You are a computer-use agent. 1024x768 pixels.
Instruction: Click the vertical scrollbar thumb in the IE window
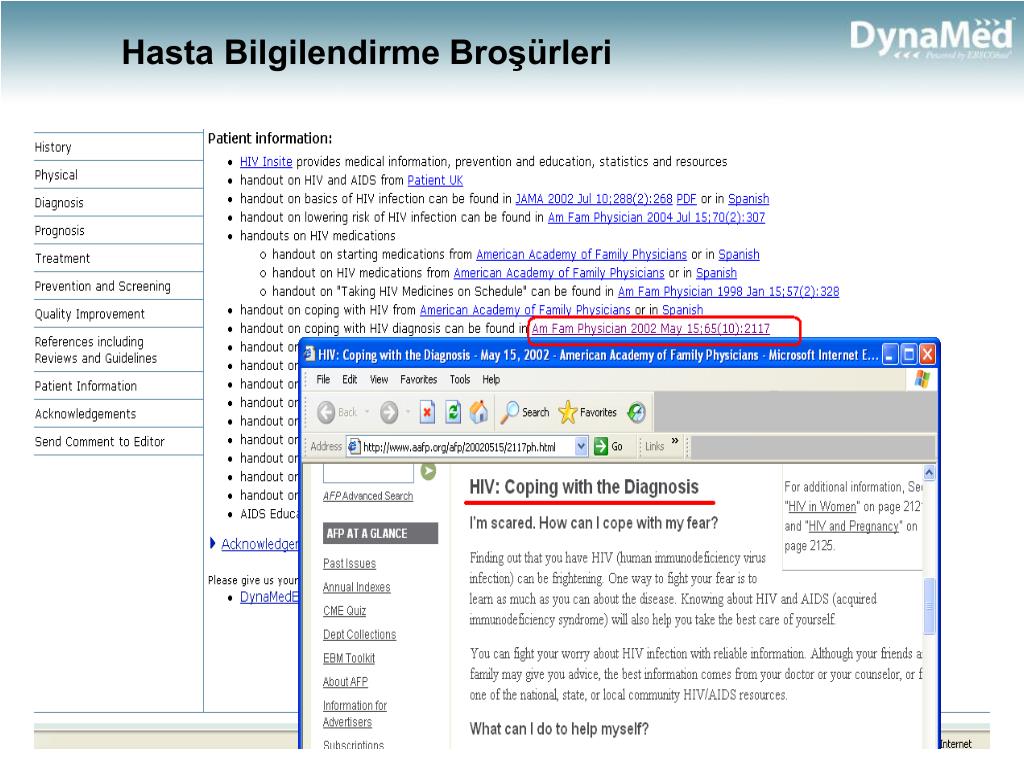tap(929, 606)
